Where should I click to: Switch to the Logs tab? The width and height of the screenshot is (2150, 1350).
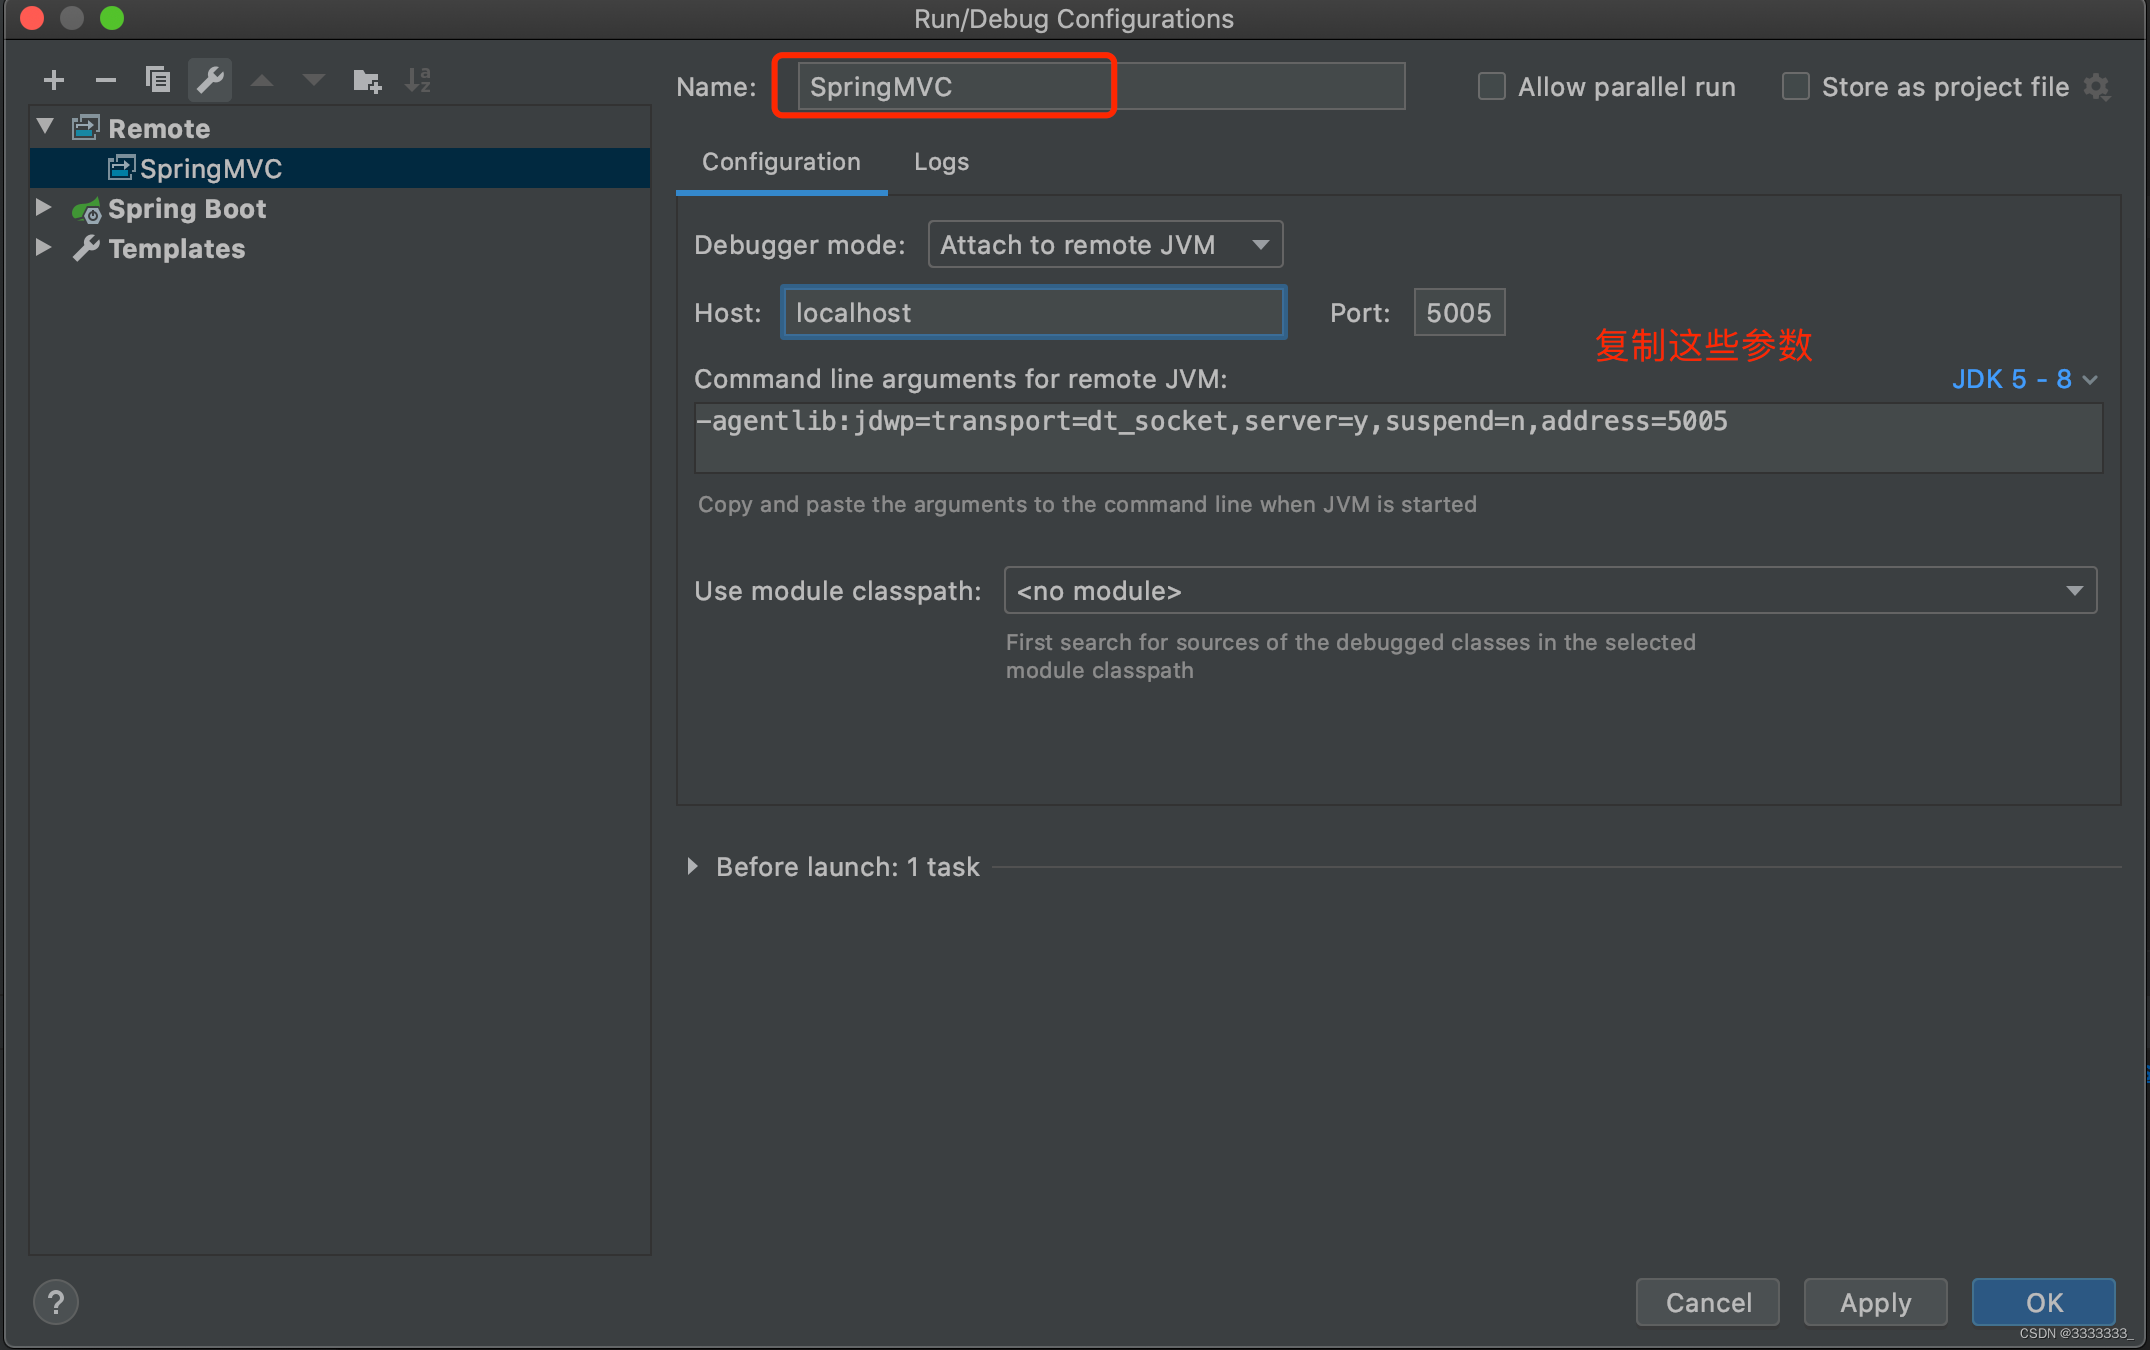(941, 162)
